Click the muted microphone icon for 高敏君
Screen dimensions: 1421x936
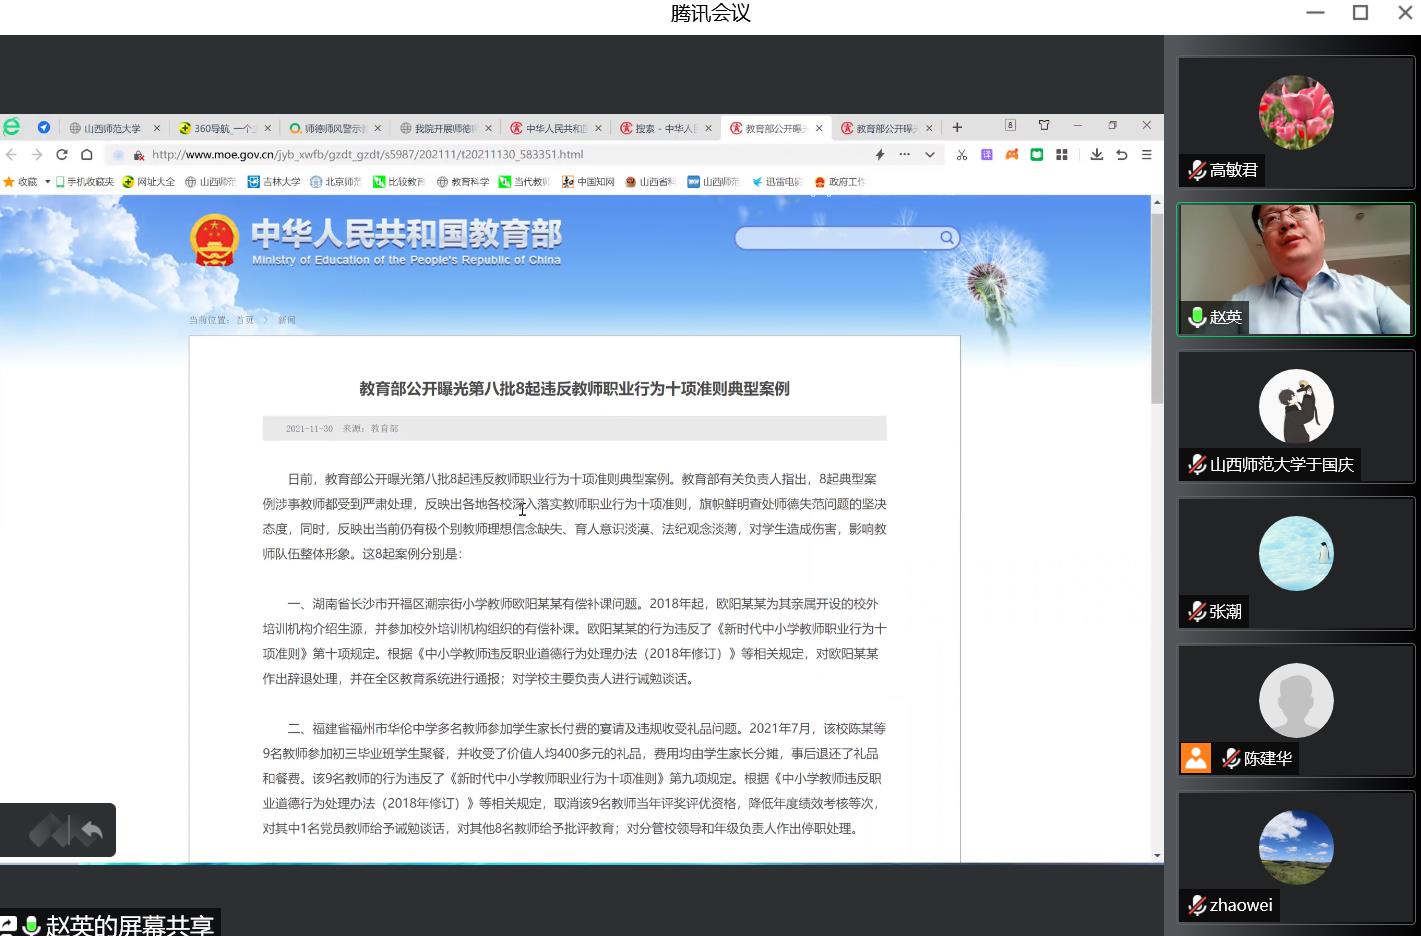pos(1196,170)
